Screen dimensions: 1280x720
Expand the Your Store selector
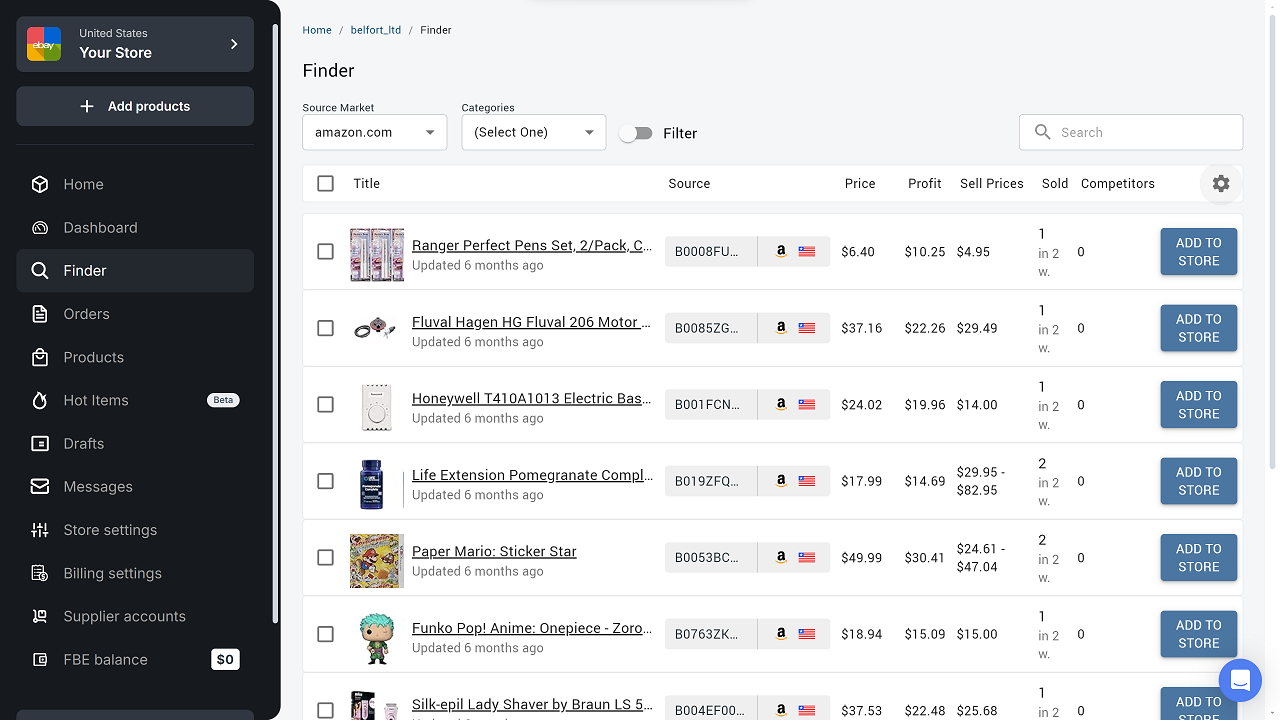pos(135,44)
